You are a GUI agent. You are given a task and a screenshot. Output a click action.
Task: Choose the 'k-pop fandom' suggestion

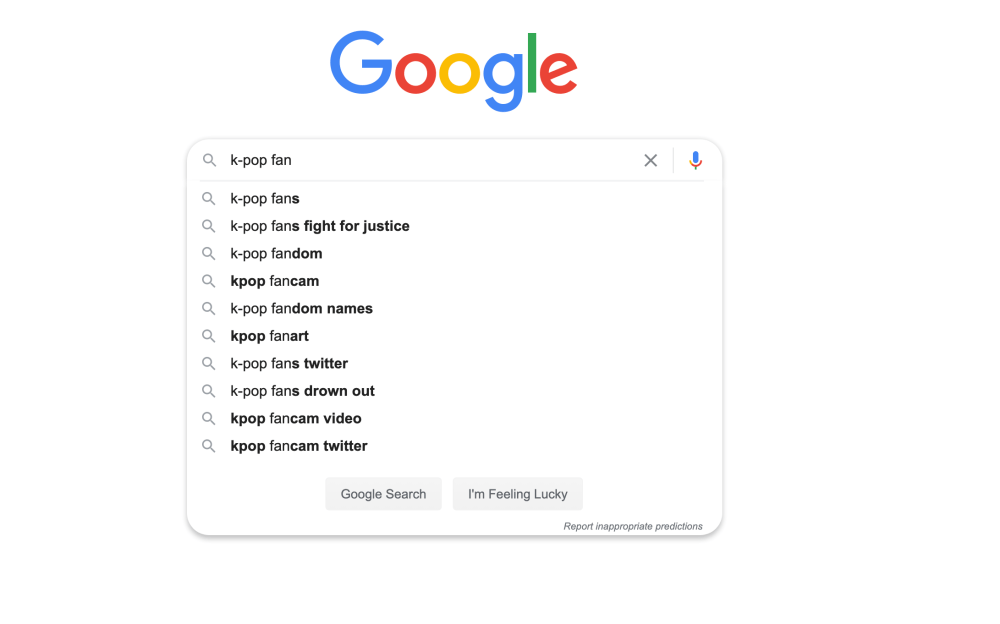tap(276, 253)
